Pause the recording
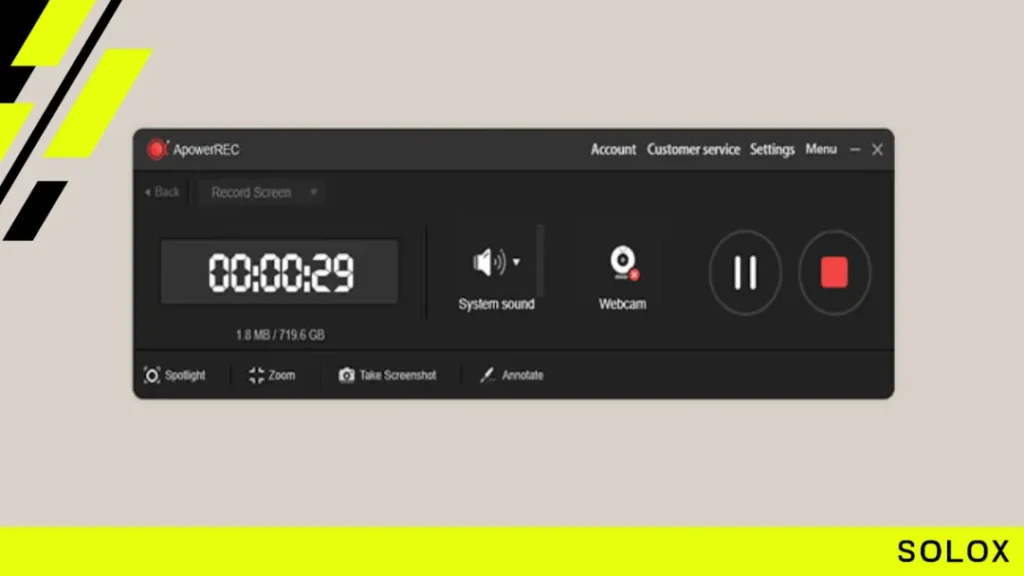The height and width of the screenshot is (576, 1024). pos(745,272)
